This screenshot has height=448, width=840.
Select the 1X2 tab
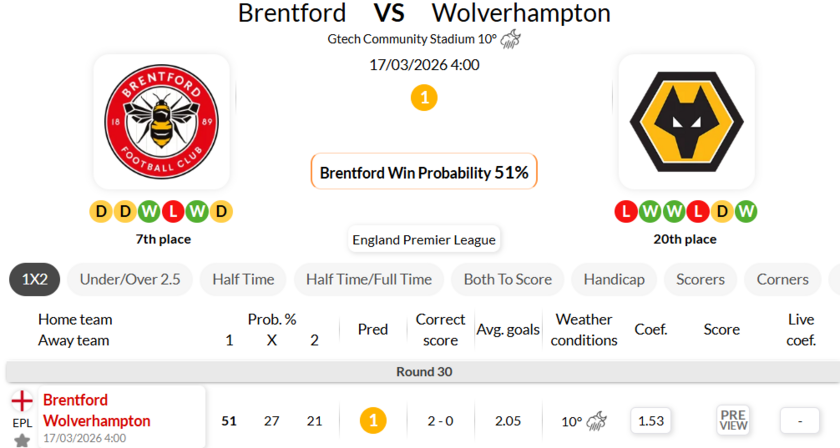click(36, 279)
